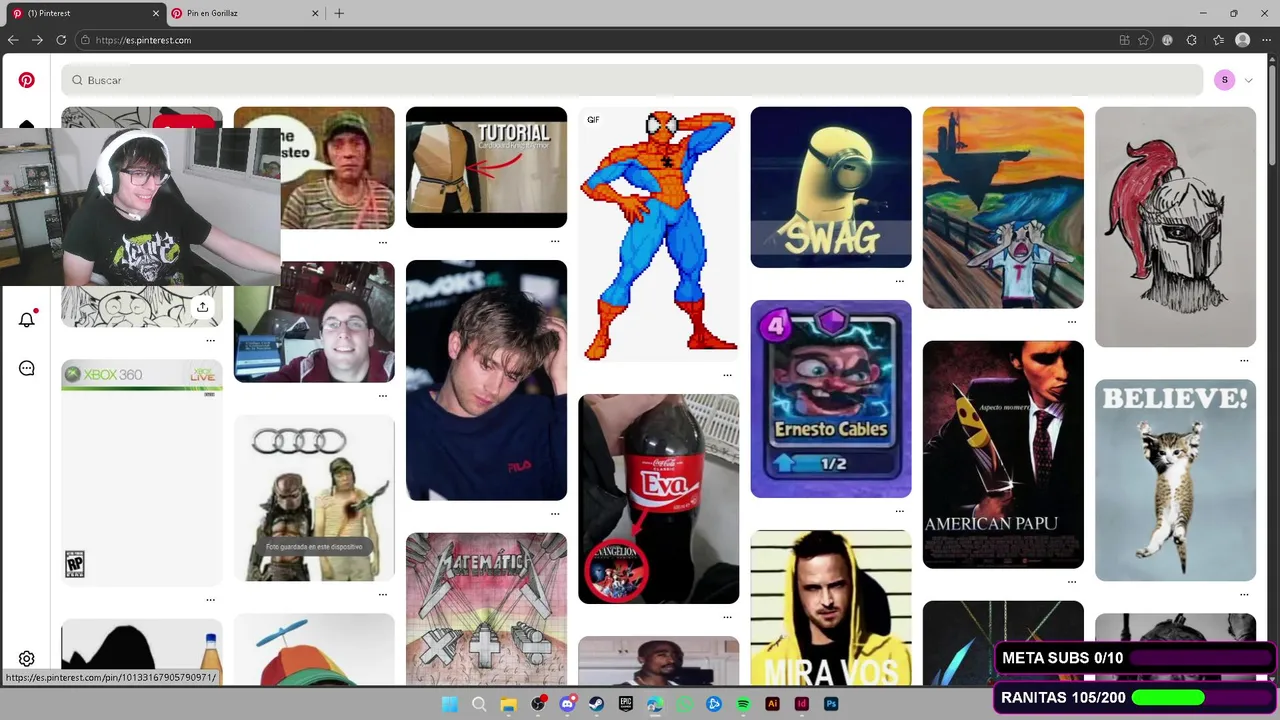1280x720 pixels.
Task: Open the split screen apps icon in address bar
Action: pyautogui.click(x=1124, y=40)
